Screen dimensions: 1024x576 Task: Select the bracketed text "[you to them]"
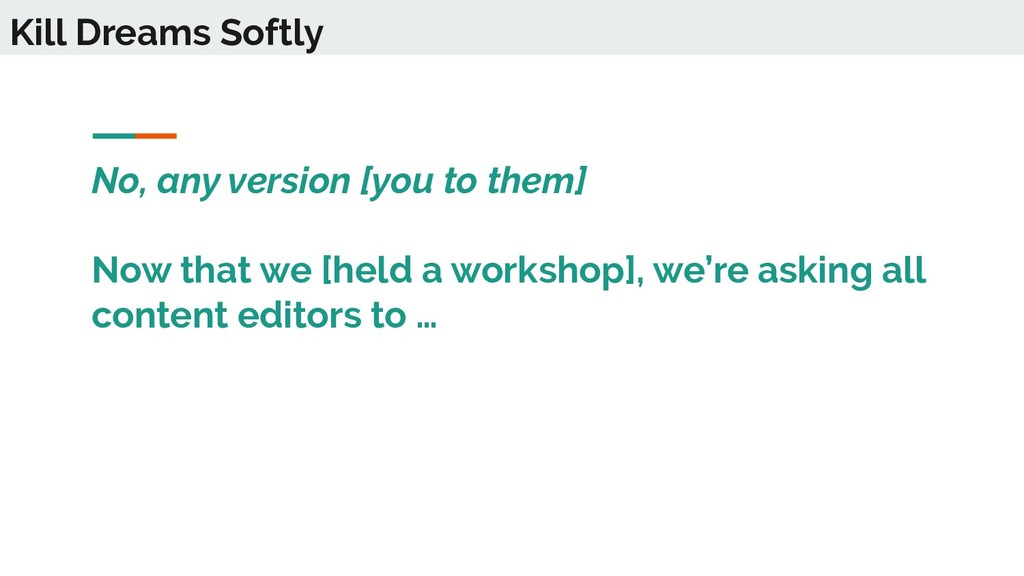click(x=473, y=181)
